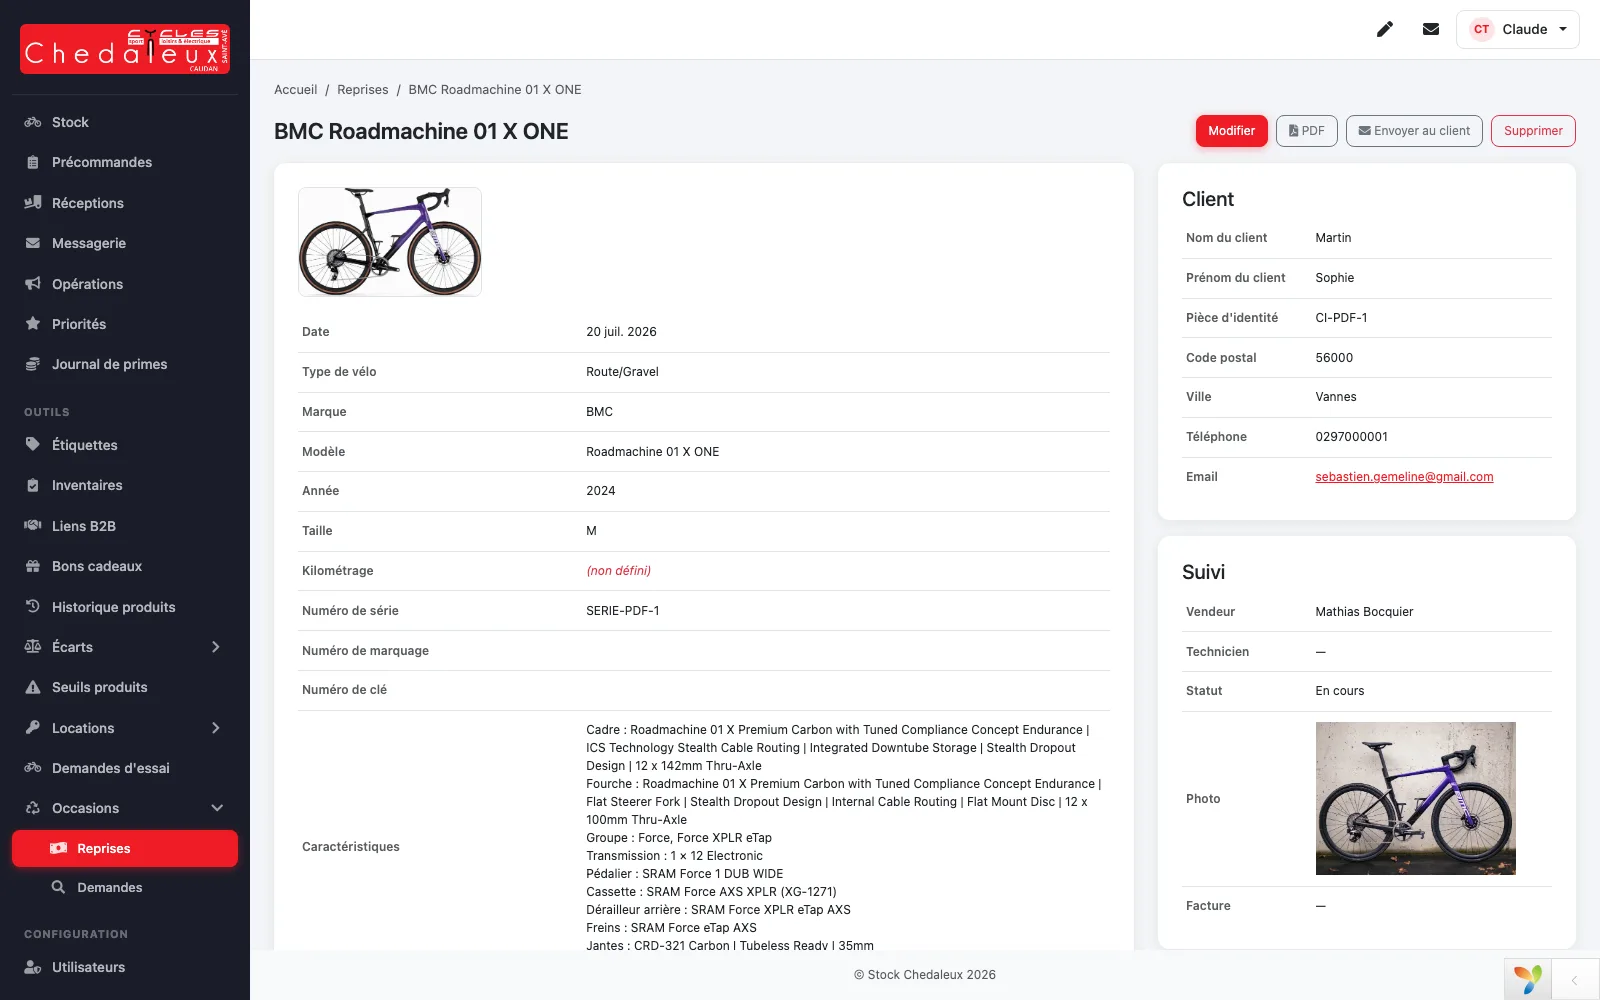Click the Historique produits history icon

[x=33, y=607]
